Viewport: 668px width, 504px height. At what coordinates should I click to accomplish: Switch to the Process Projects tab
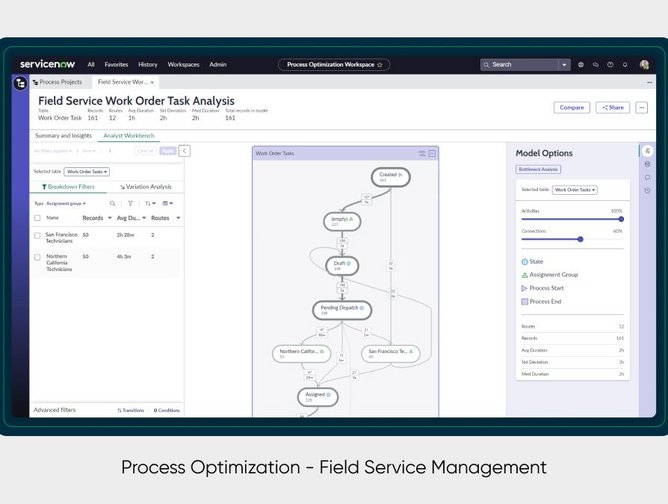tap(58, 82)
